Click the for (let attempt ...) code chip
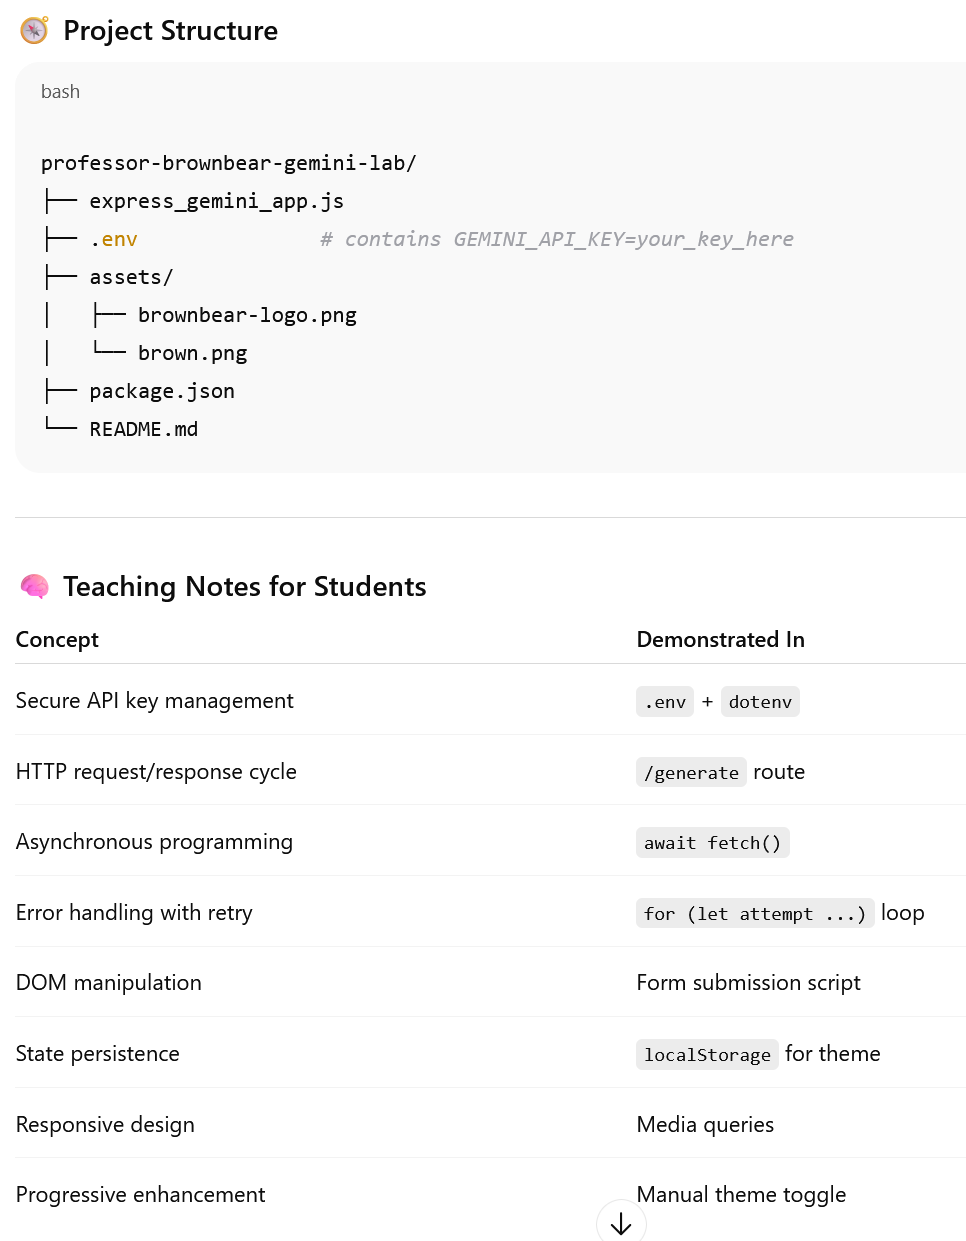The height and width of the screenshot is (1241, 966). pos(754,913)
